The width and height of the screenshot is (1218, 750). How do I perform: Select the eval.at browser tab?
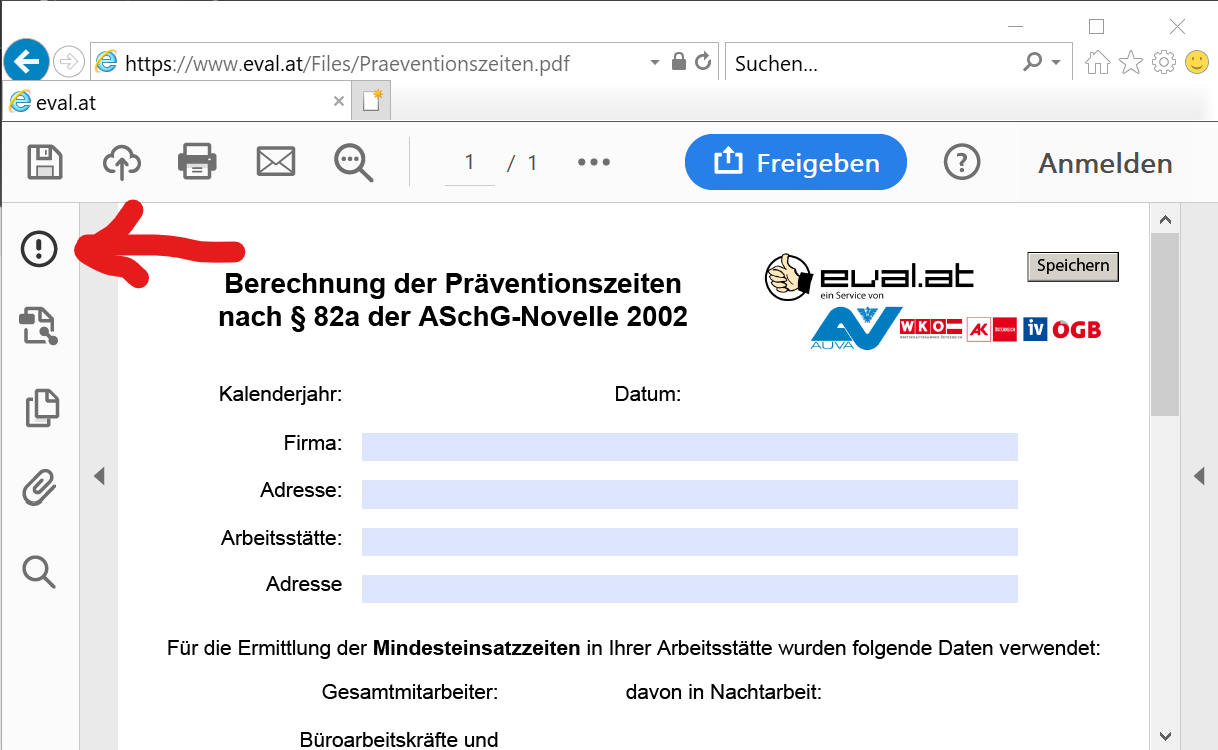175,101
